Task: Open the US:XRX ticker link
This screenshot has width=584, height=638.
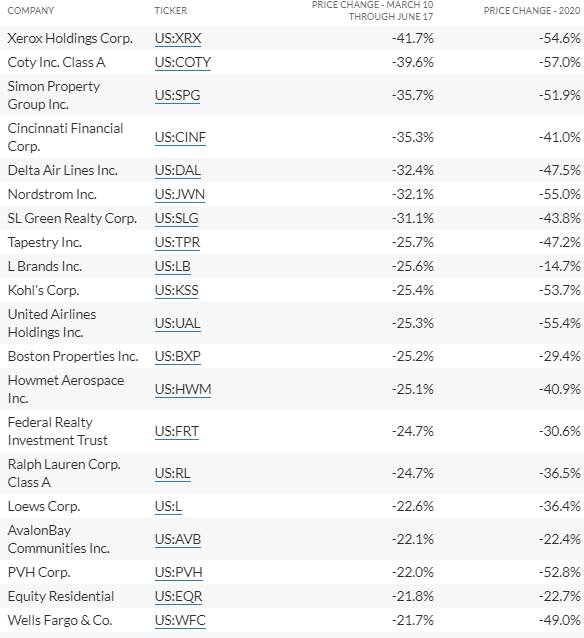Action: pyautogui.click(x=178, y=38)
